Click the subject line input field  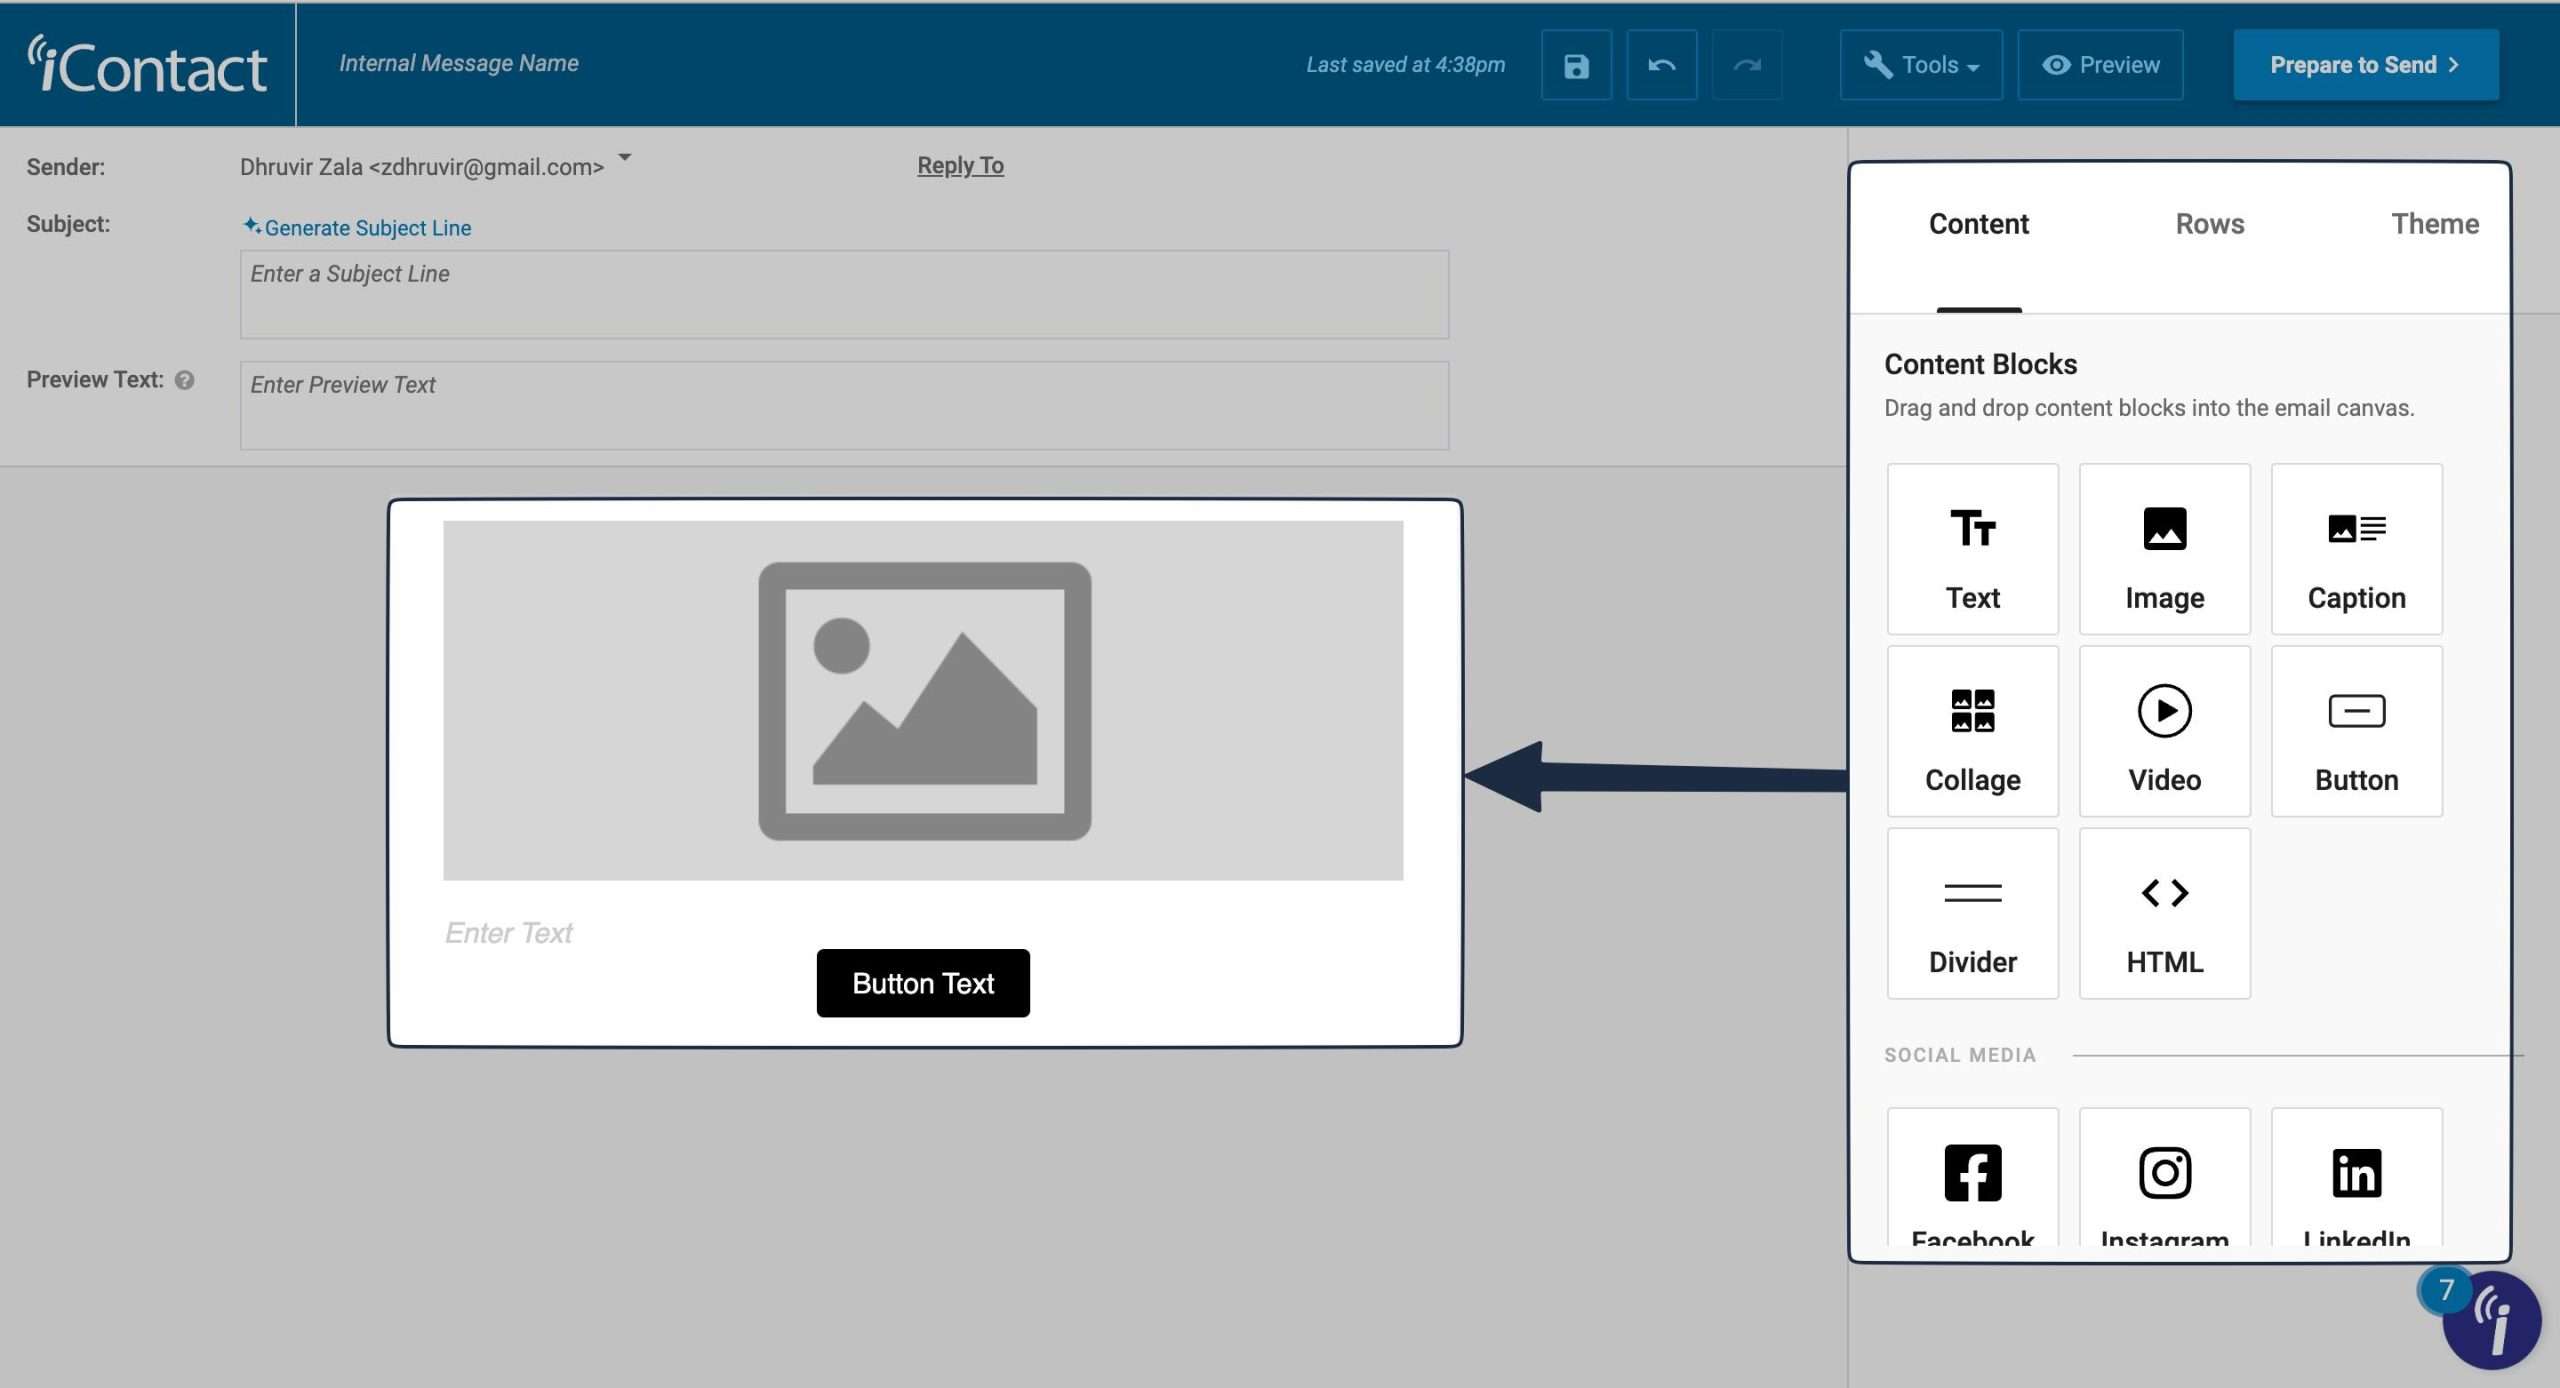pyautogui.click(x=843, y=293)
